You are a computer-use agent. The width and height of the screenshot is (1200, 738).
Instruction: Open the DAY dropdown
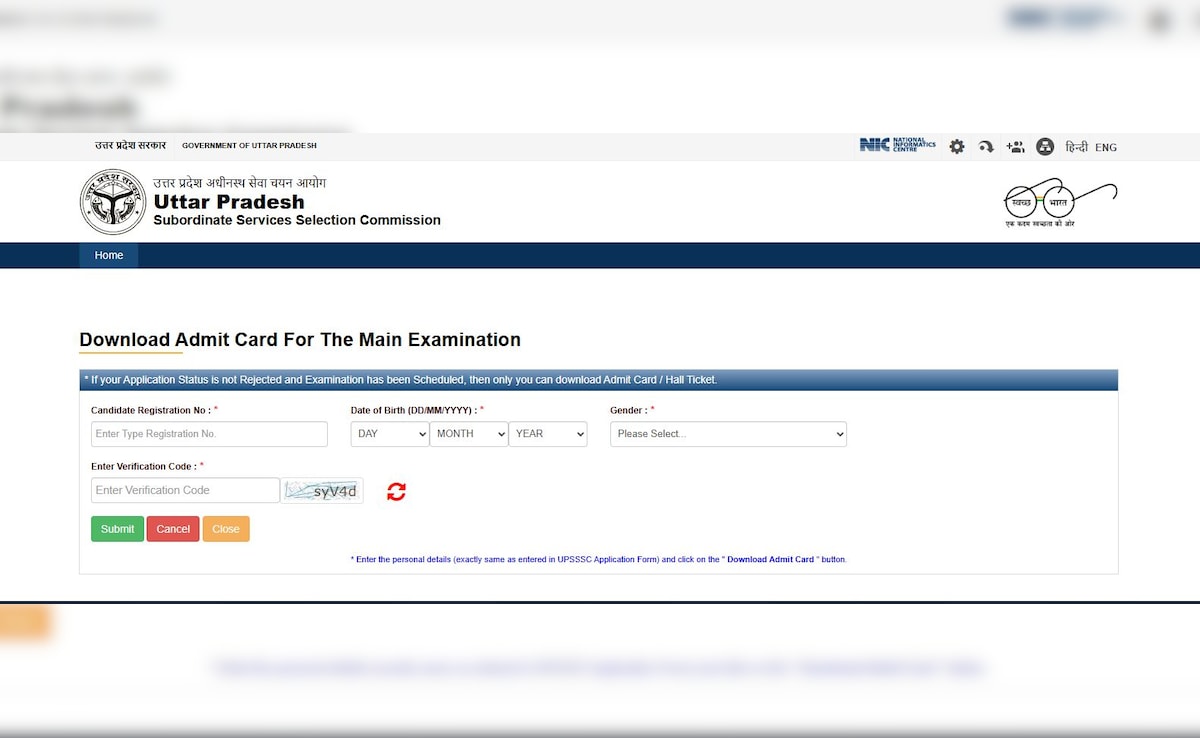click(x=389, y=434)
